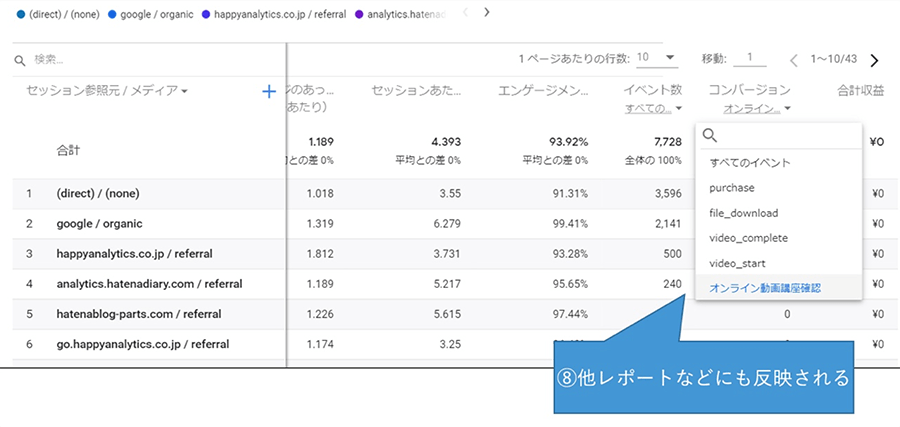Open the コンバージョン オンライン... filter dropdown
900x427 pixels.
[x=757, y=108]
